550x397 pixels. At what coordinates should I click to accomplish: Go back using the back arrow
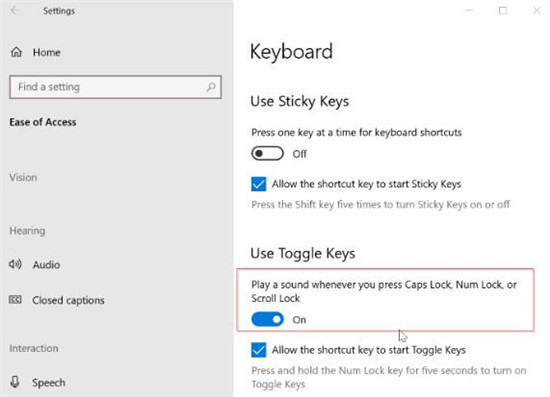coord(14,11)
